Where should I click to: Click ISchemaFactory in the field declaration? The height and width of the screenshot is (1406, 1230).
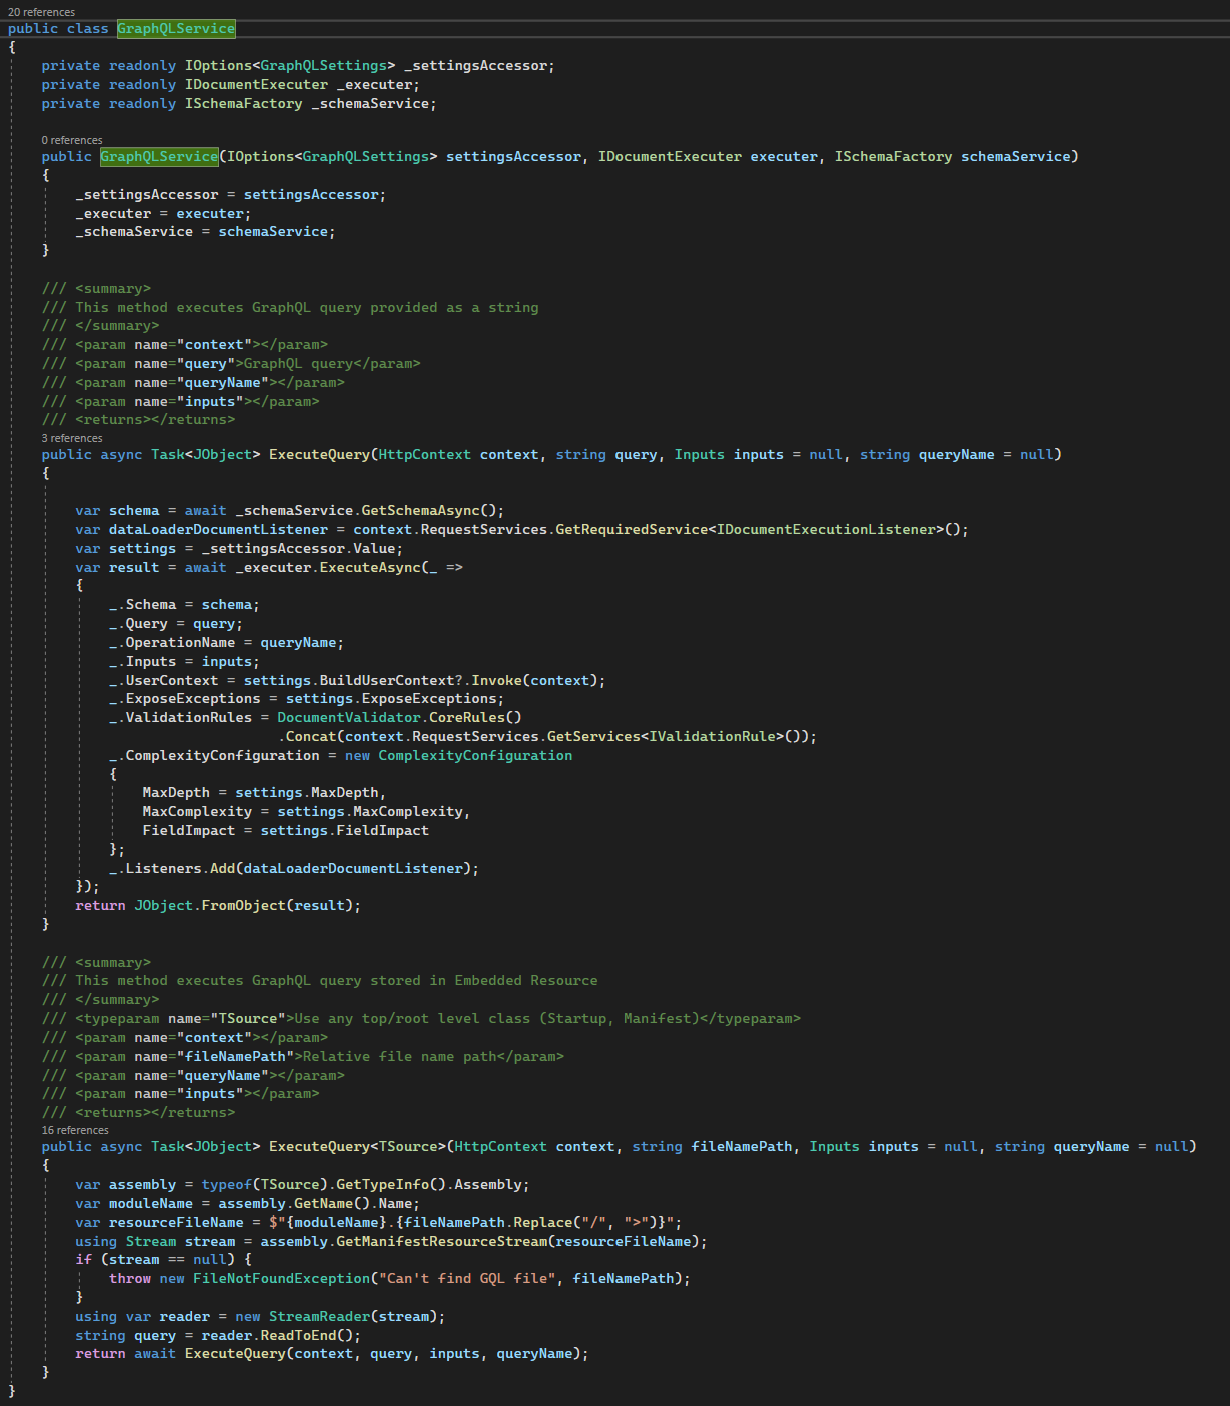[243, 104]
